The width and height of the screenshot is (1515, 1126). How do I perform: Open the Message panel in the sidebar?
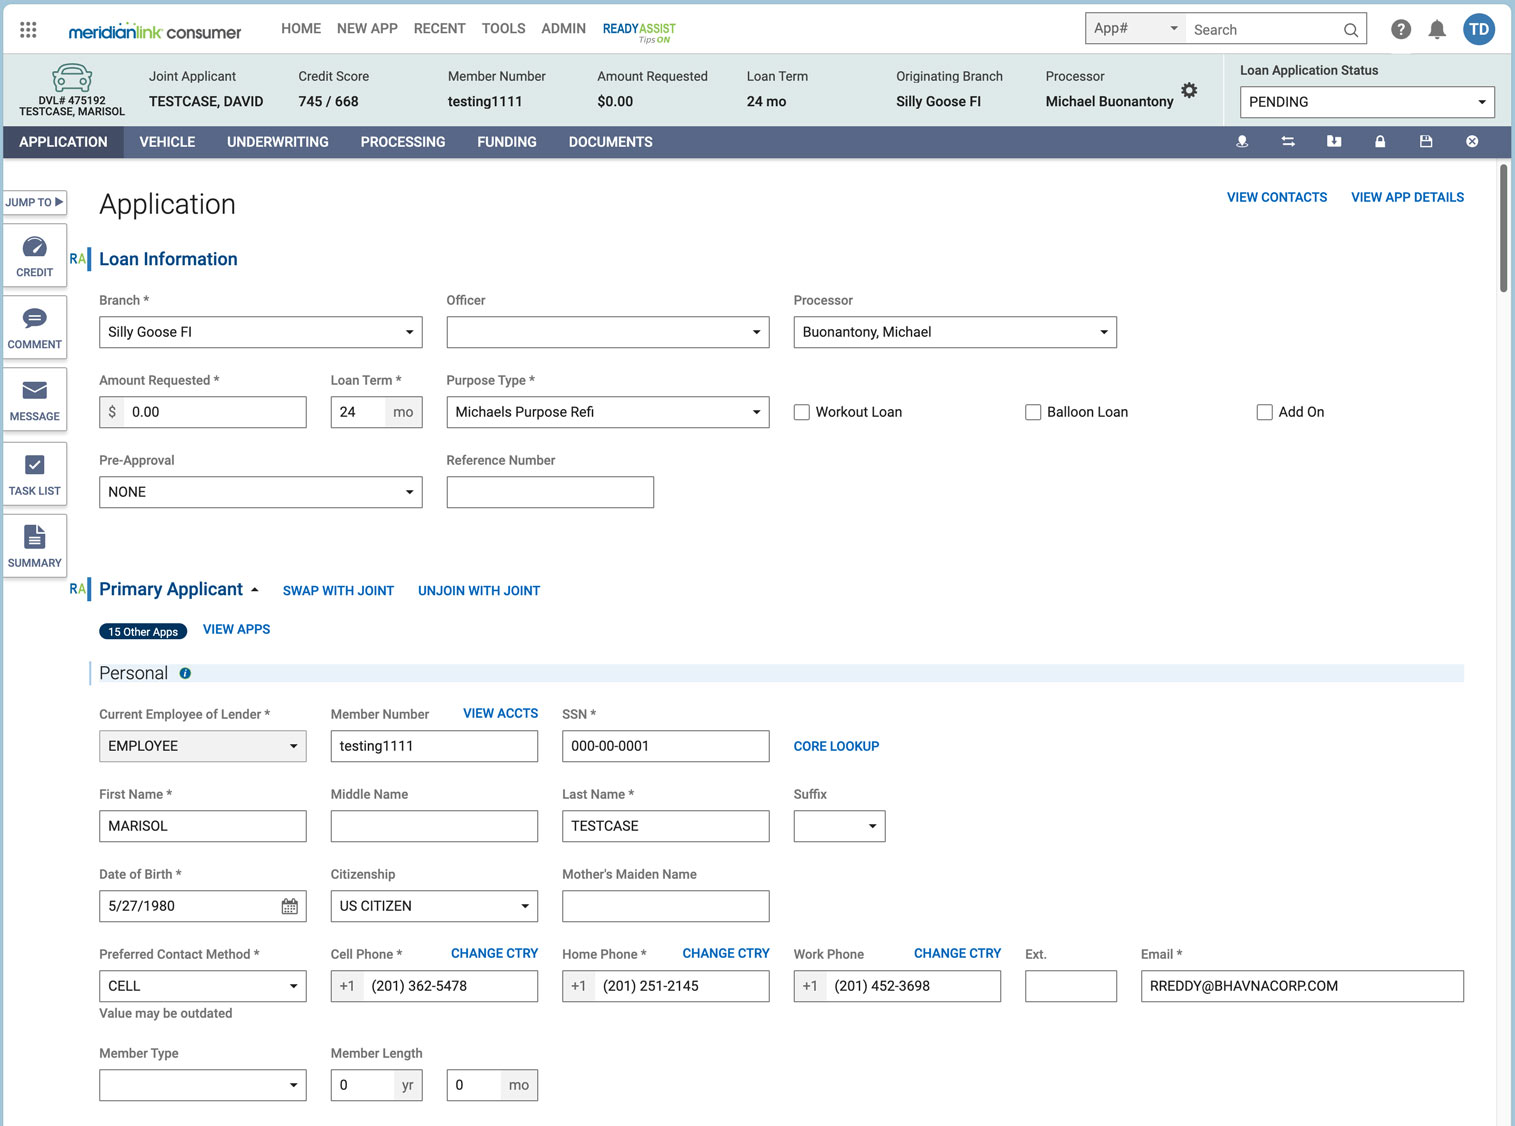pyautogui.click(x=34, y=399)
